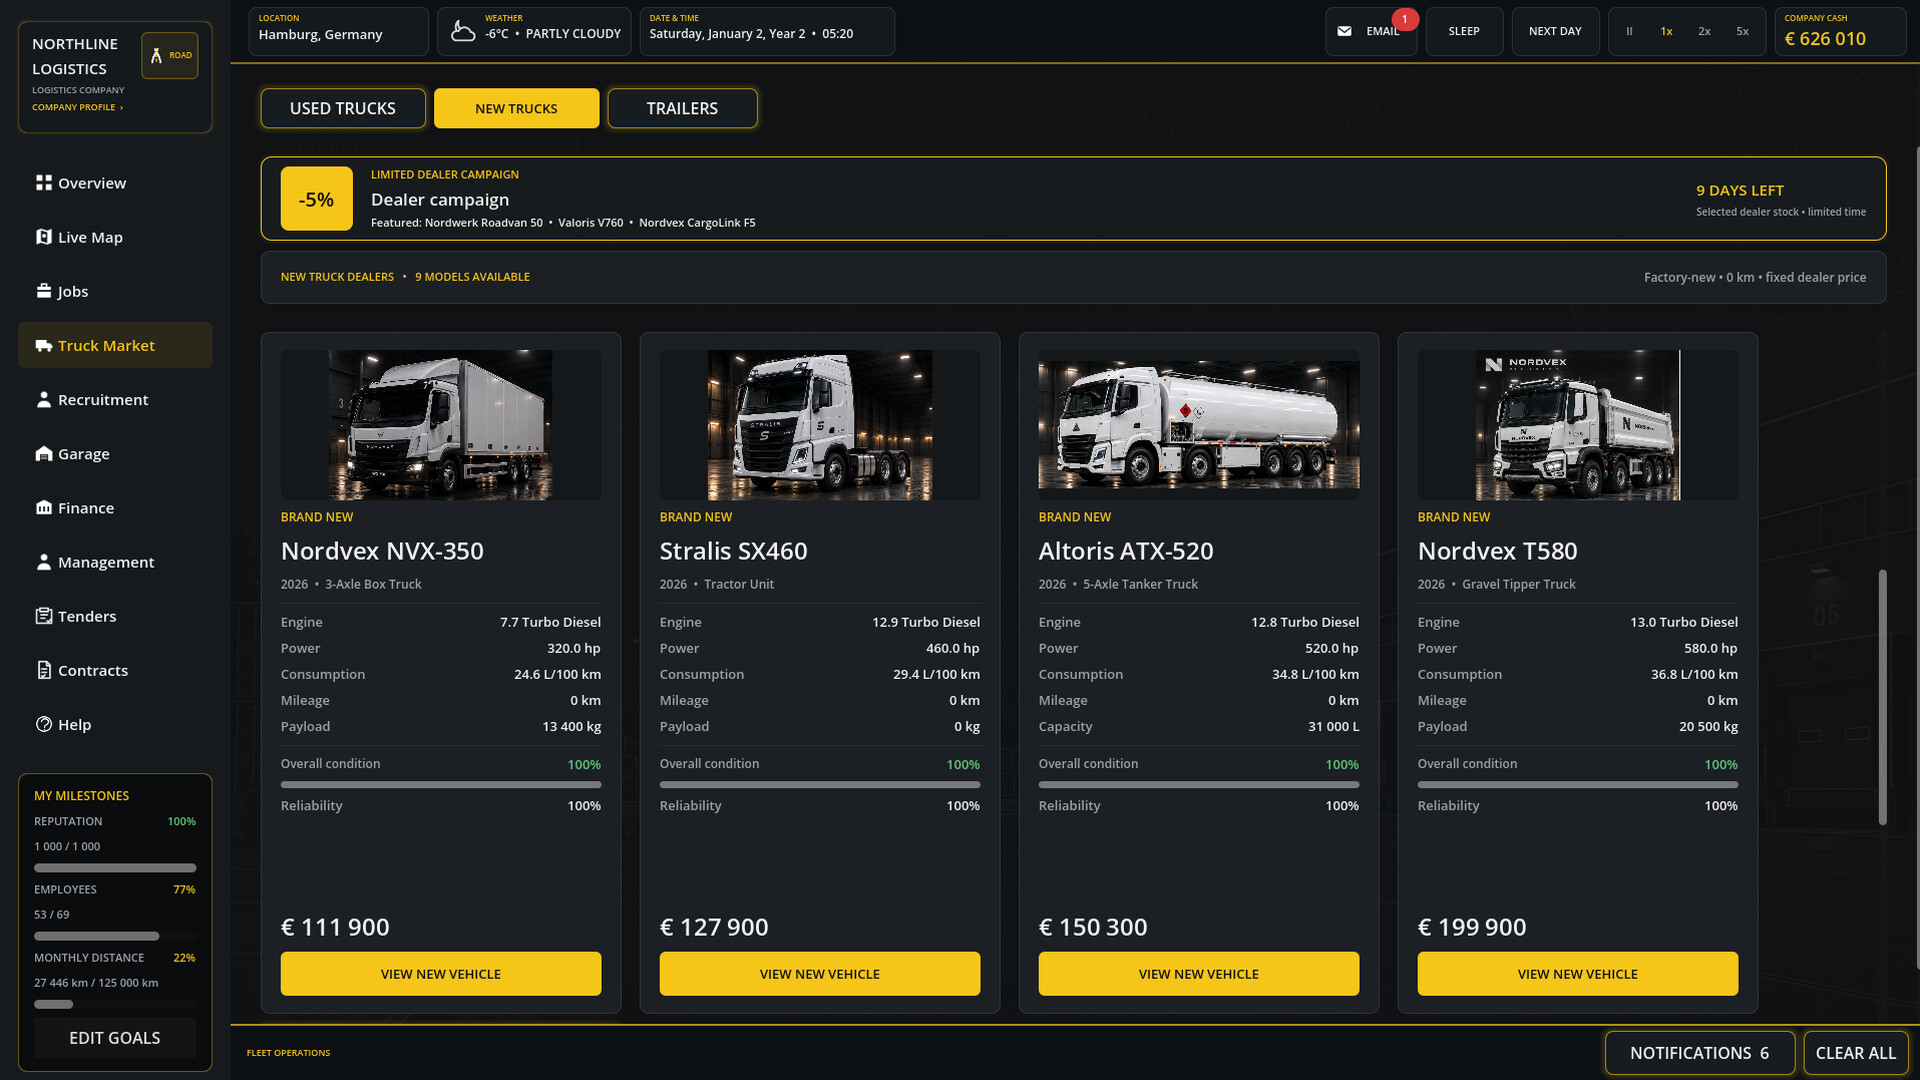
Task: Set game speed to 2x
Action: pos(1704,32)
